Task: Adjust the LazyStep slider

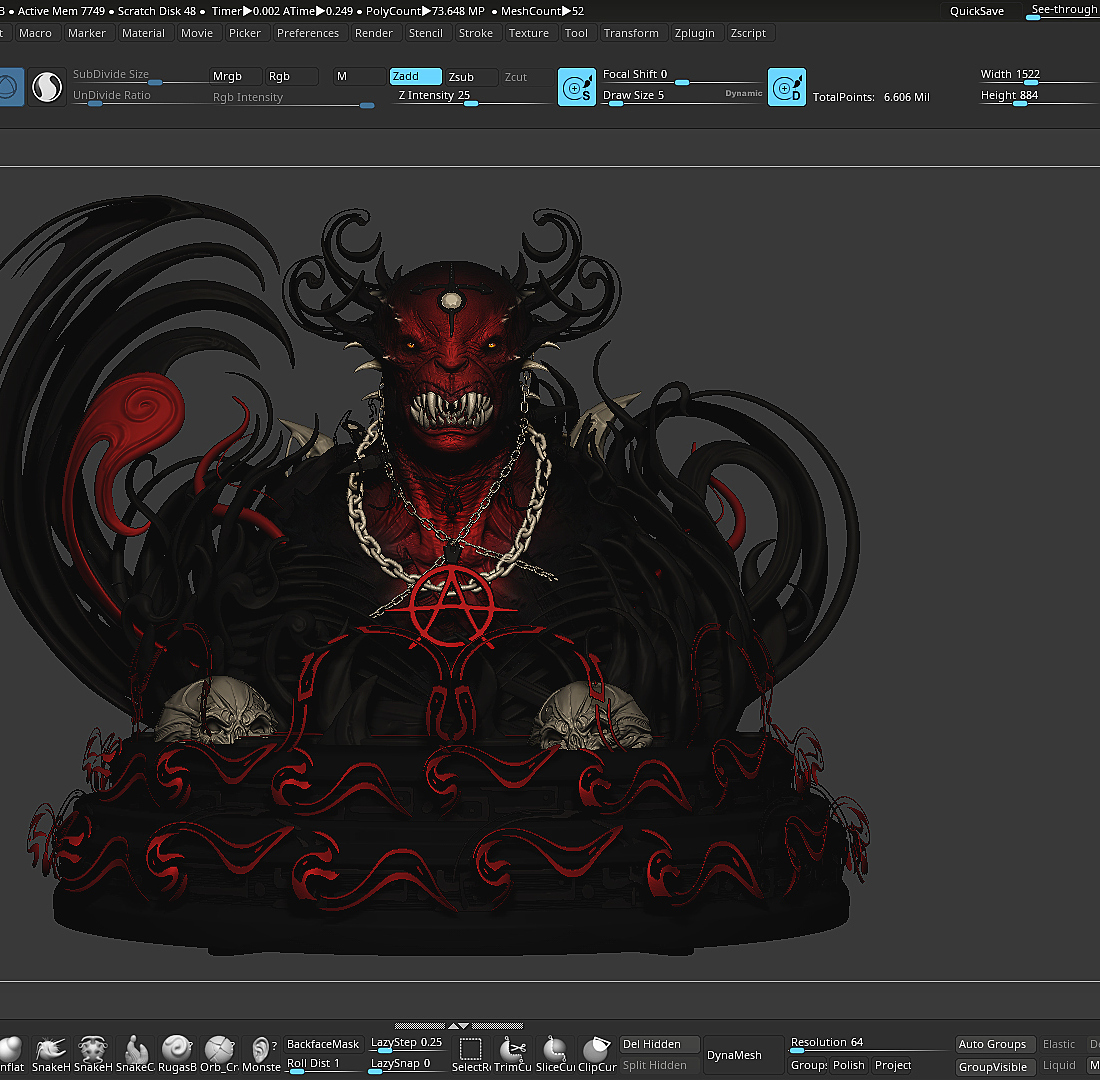Action: coord(406,1044)
